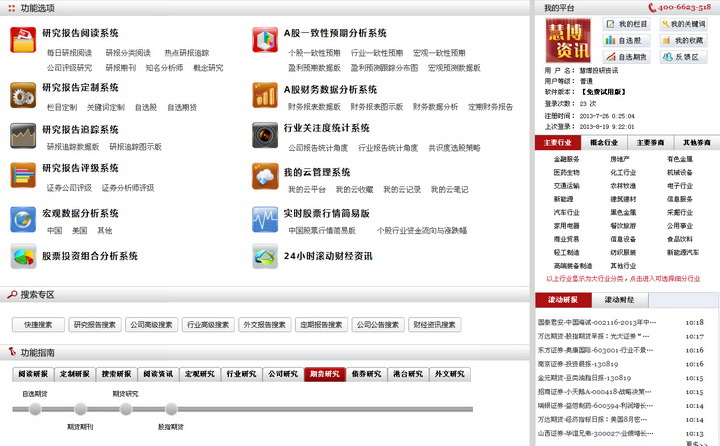Select the 滚动研报 tab
This screenshot has width=720, height=446.
[563, 300]
